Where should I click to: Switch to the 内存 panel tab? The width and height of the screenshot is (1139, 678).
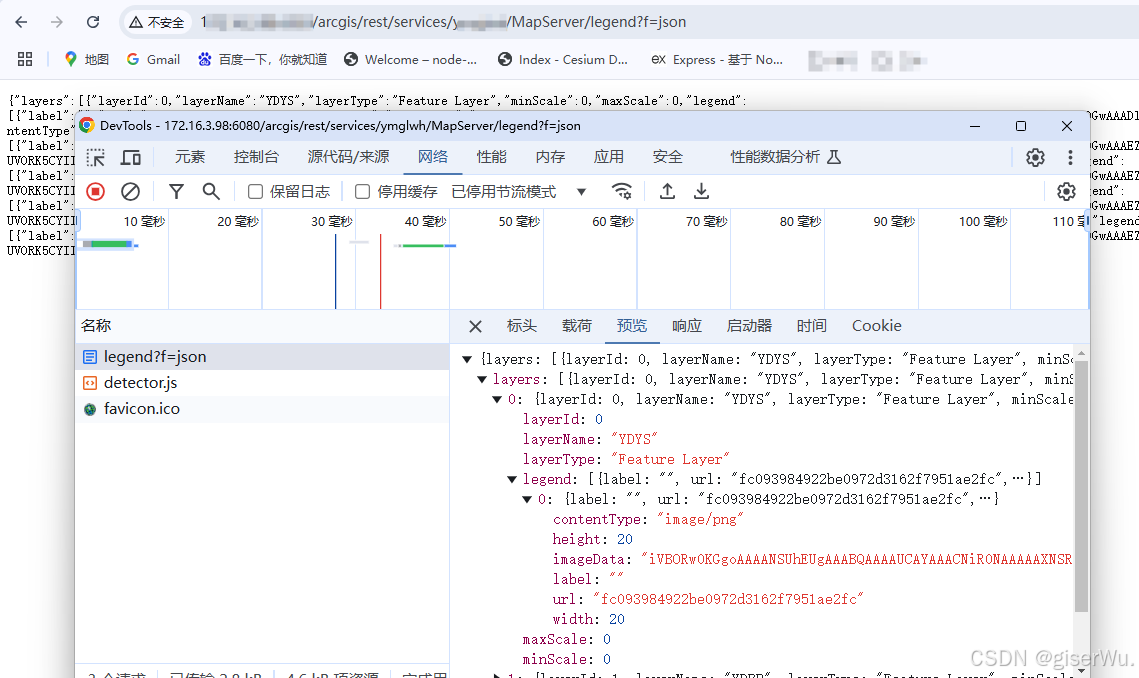pos(550,157)
